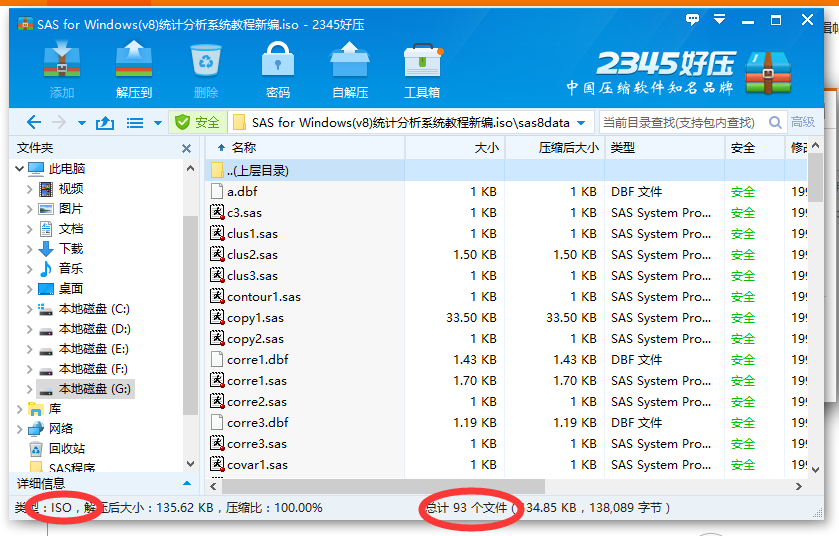Click folder tree scroll-down arrow
The image size is (839, 536).
pyautogui.click(x=190, y=464)
